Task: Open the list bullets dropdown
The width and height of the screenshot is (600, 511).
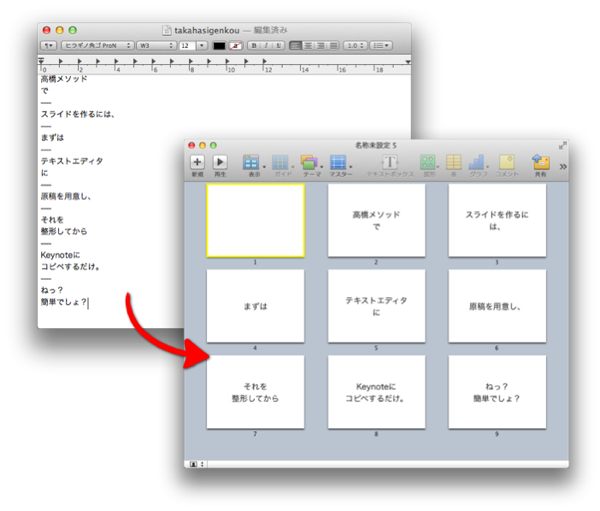Action: click(381, 46)
